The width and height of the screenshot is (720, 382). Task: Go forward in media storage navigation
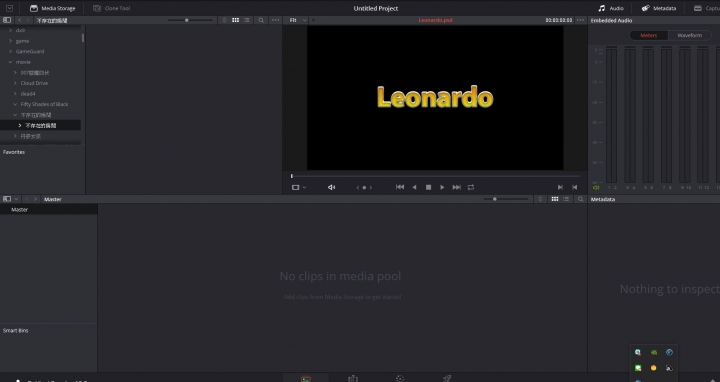click(28, 20)
